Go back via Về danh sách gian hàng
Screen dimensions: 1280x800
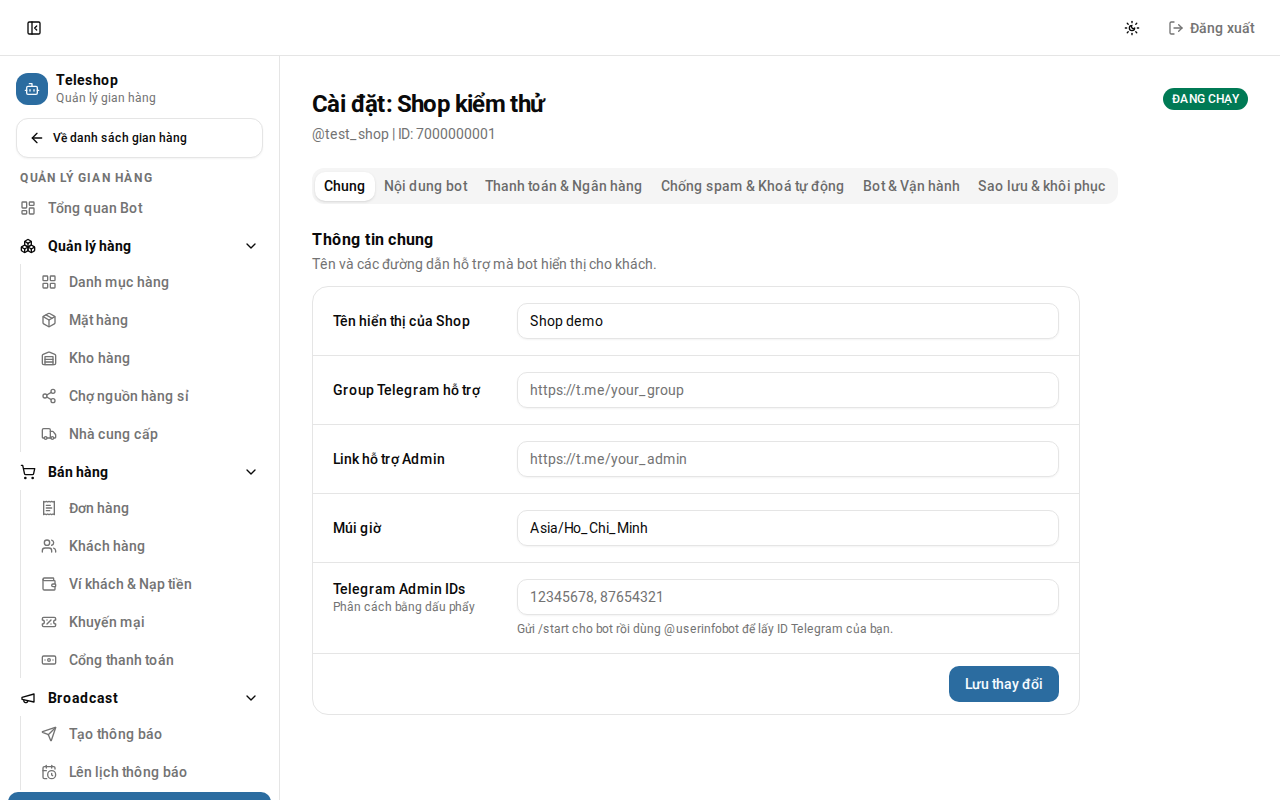pos(139,138)
